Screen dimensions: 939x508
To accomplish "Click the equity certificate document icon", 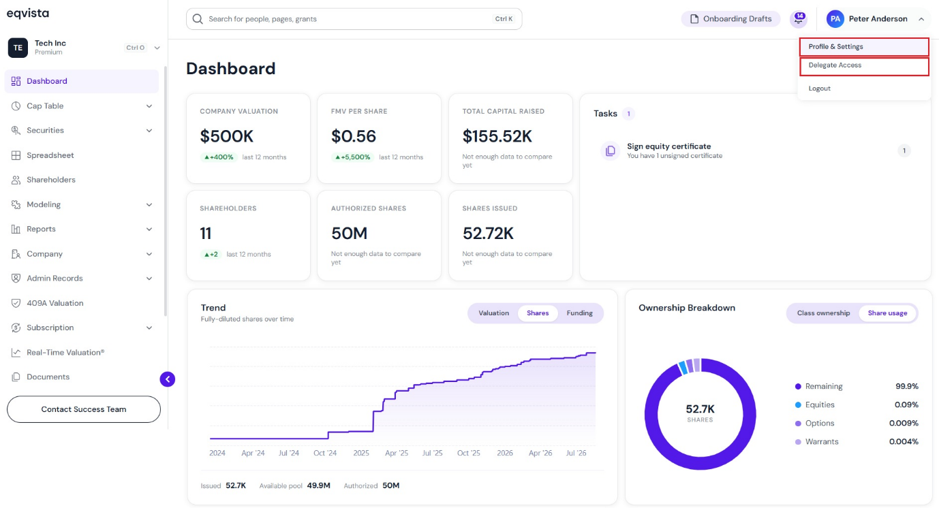I will [x=610, y=150].
